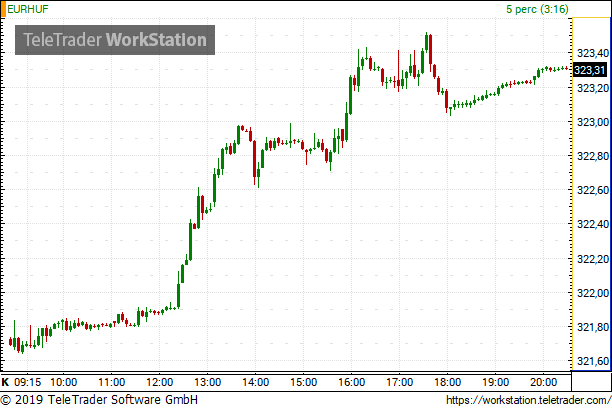Click the 321,60 price axis label
612x409 pixels.
coord(593,361)
